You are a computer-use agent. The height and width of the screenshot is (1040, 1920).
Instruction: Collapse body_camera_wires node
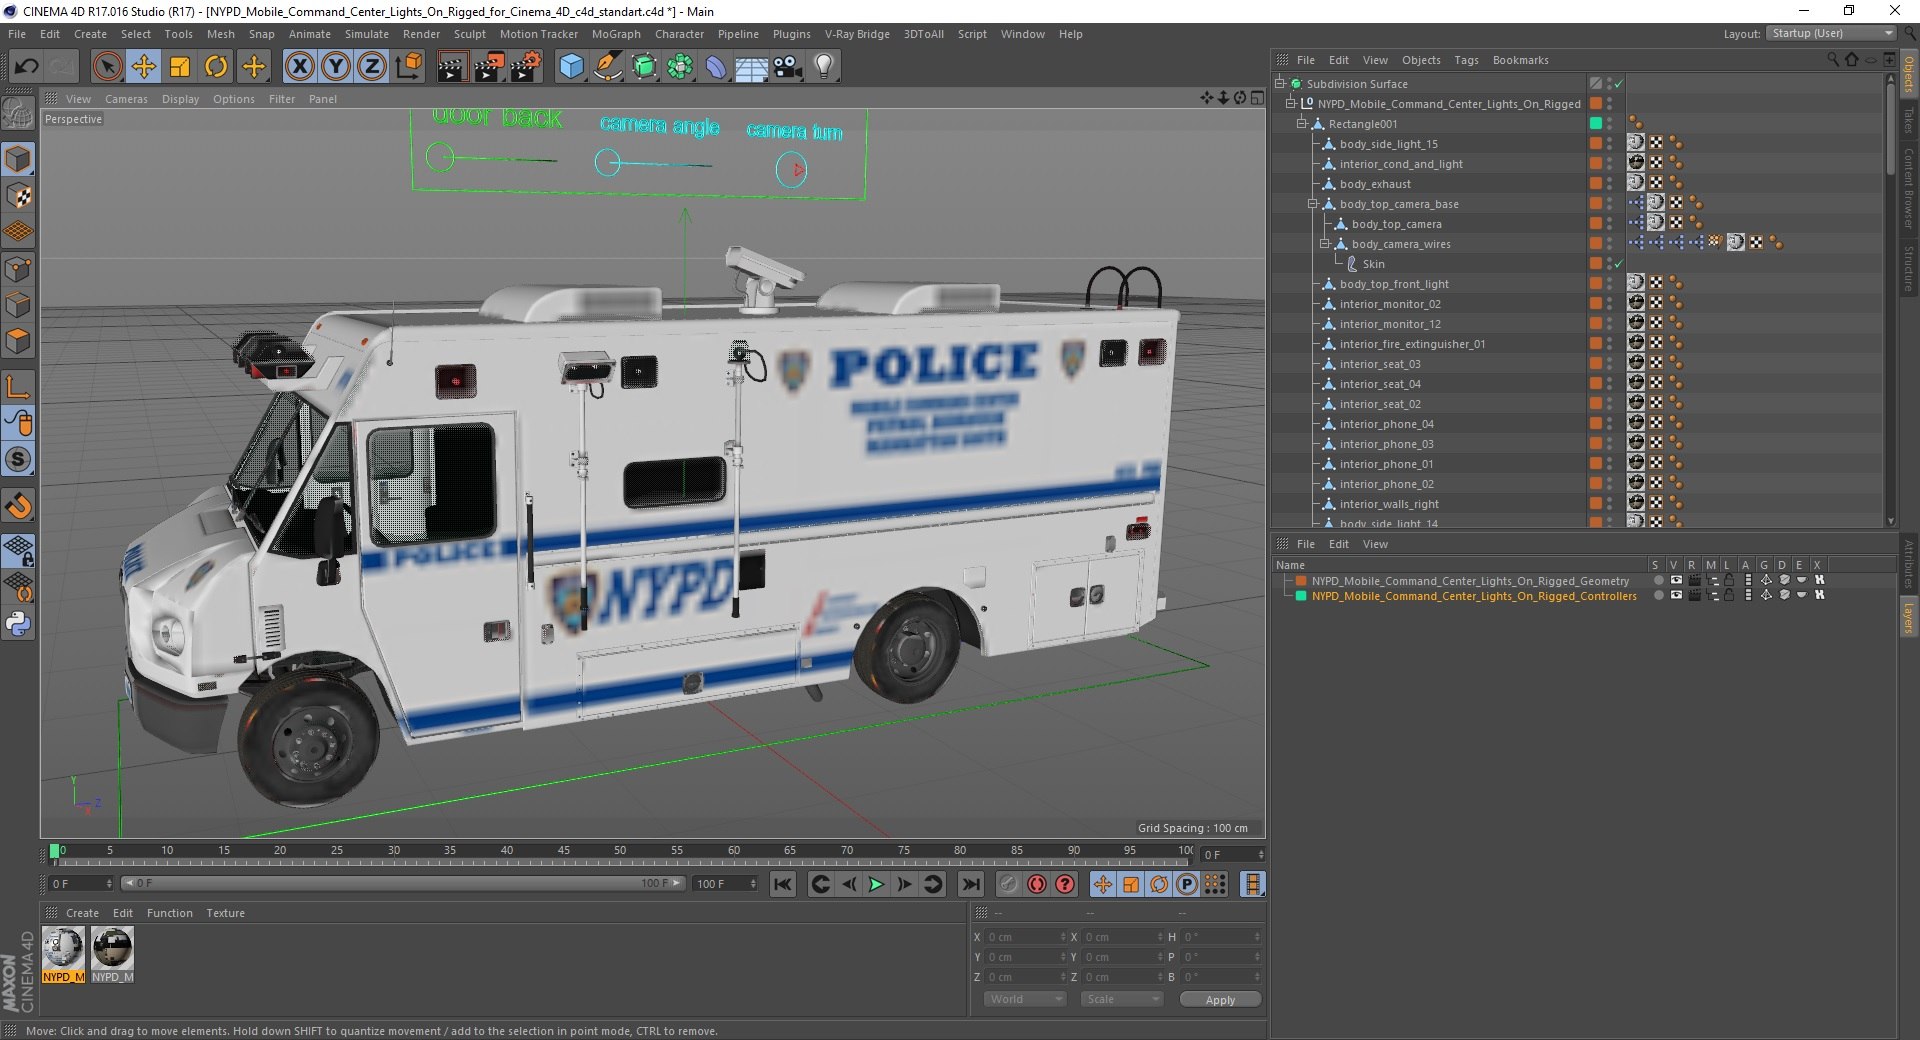click(1325, 243)
